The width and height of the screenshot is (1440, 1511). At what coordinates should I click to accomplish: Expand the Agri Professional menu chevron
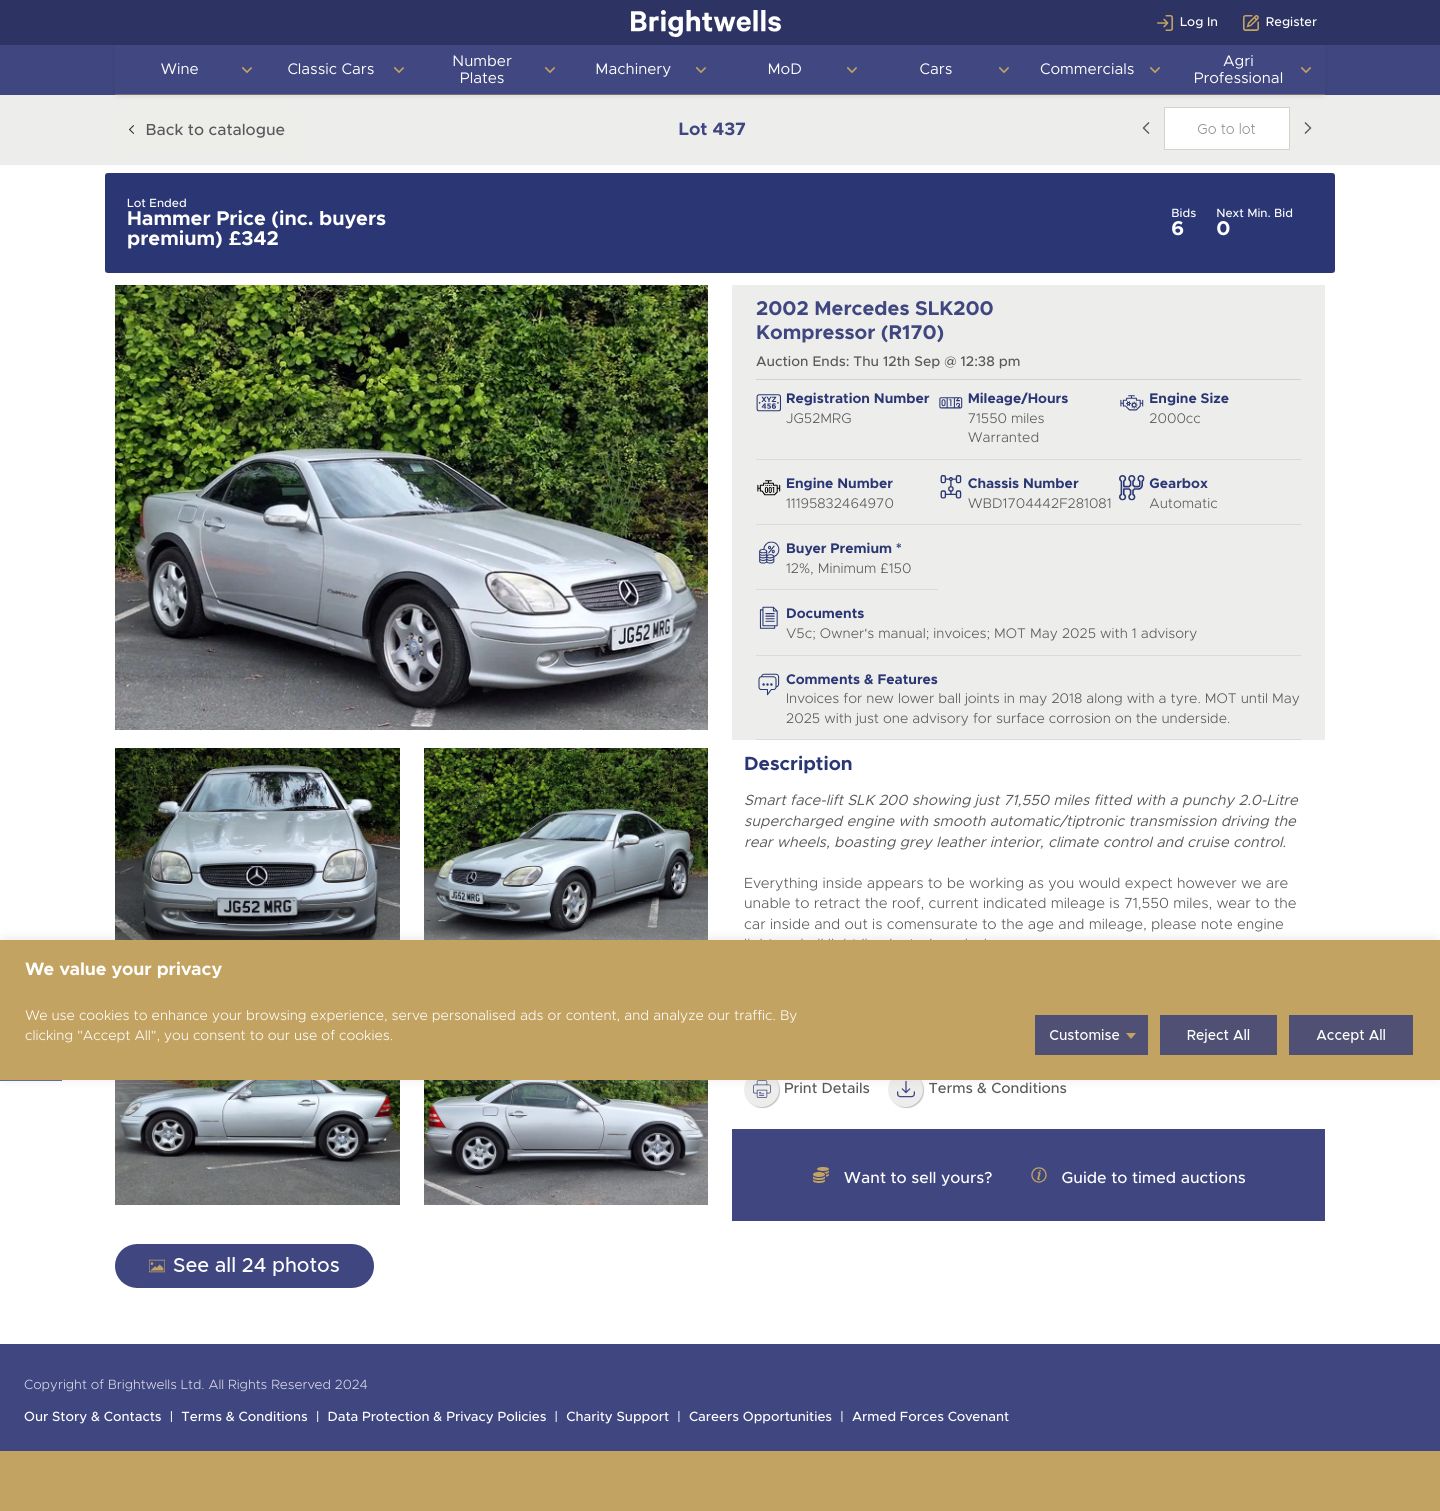1305,70
